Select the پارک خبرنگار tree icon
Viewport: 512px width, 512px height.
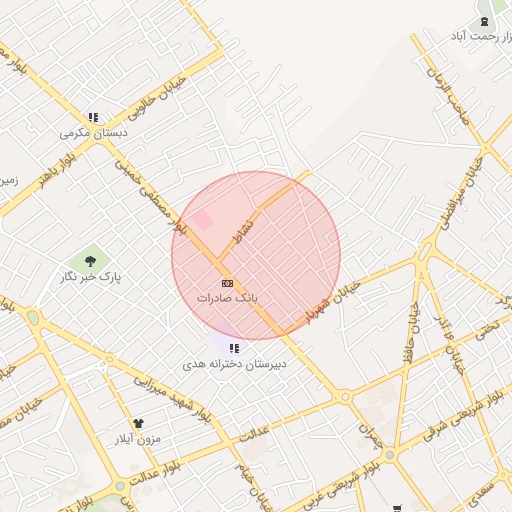[x=90, y=261]
